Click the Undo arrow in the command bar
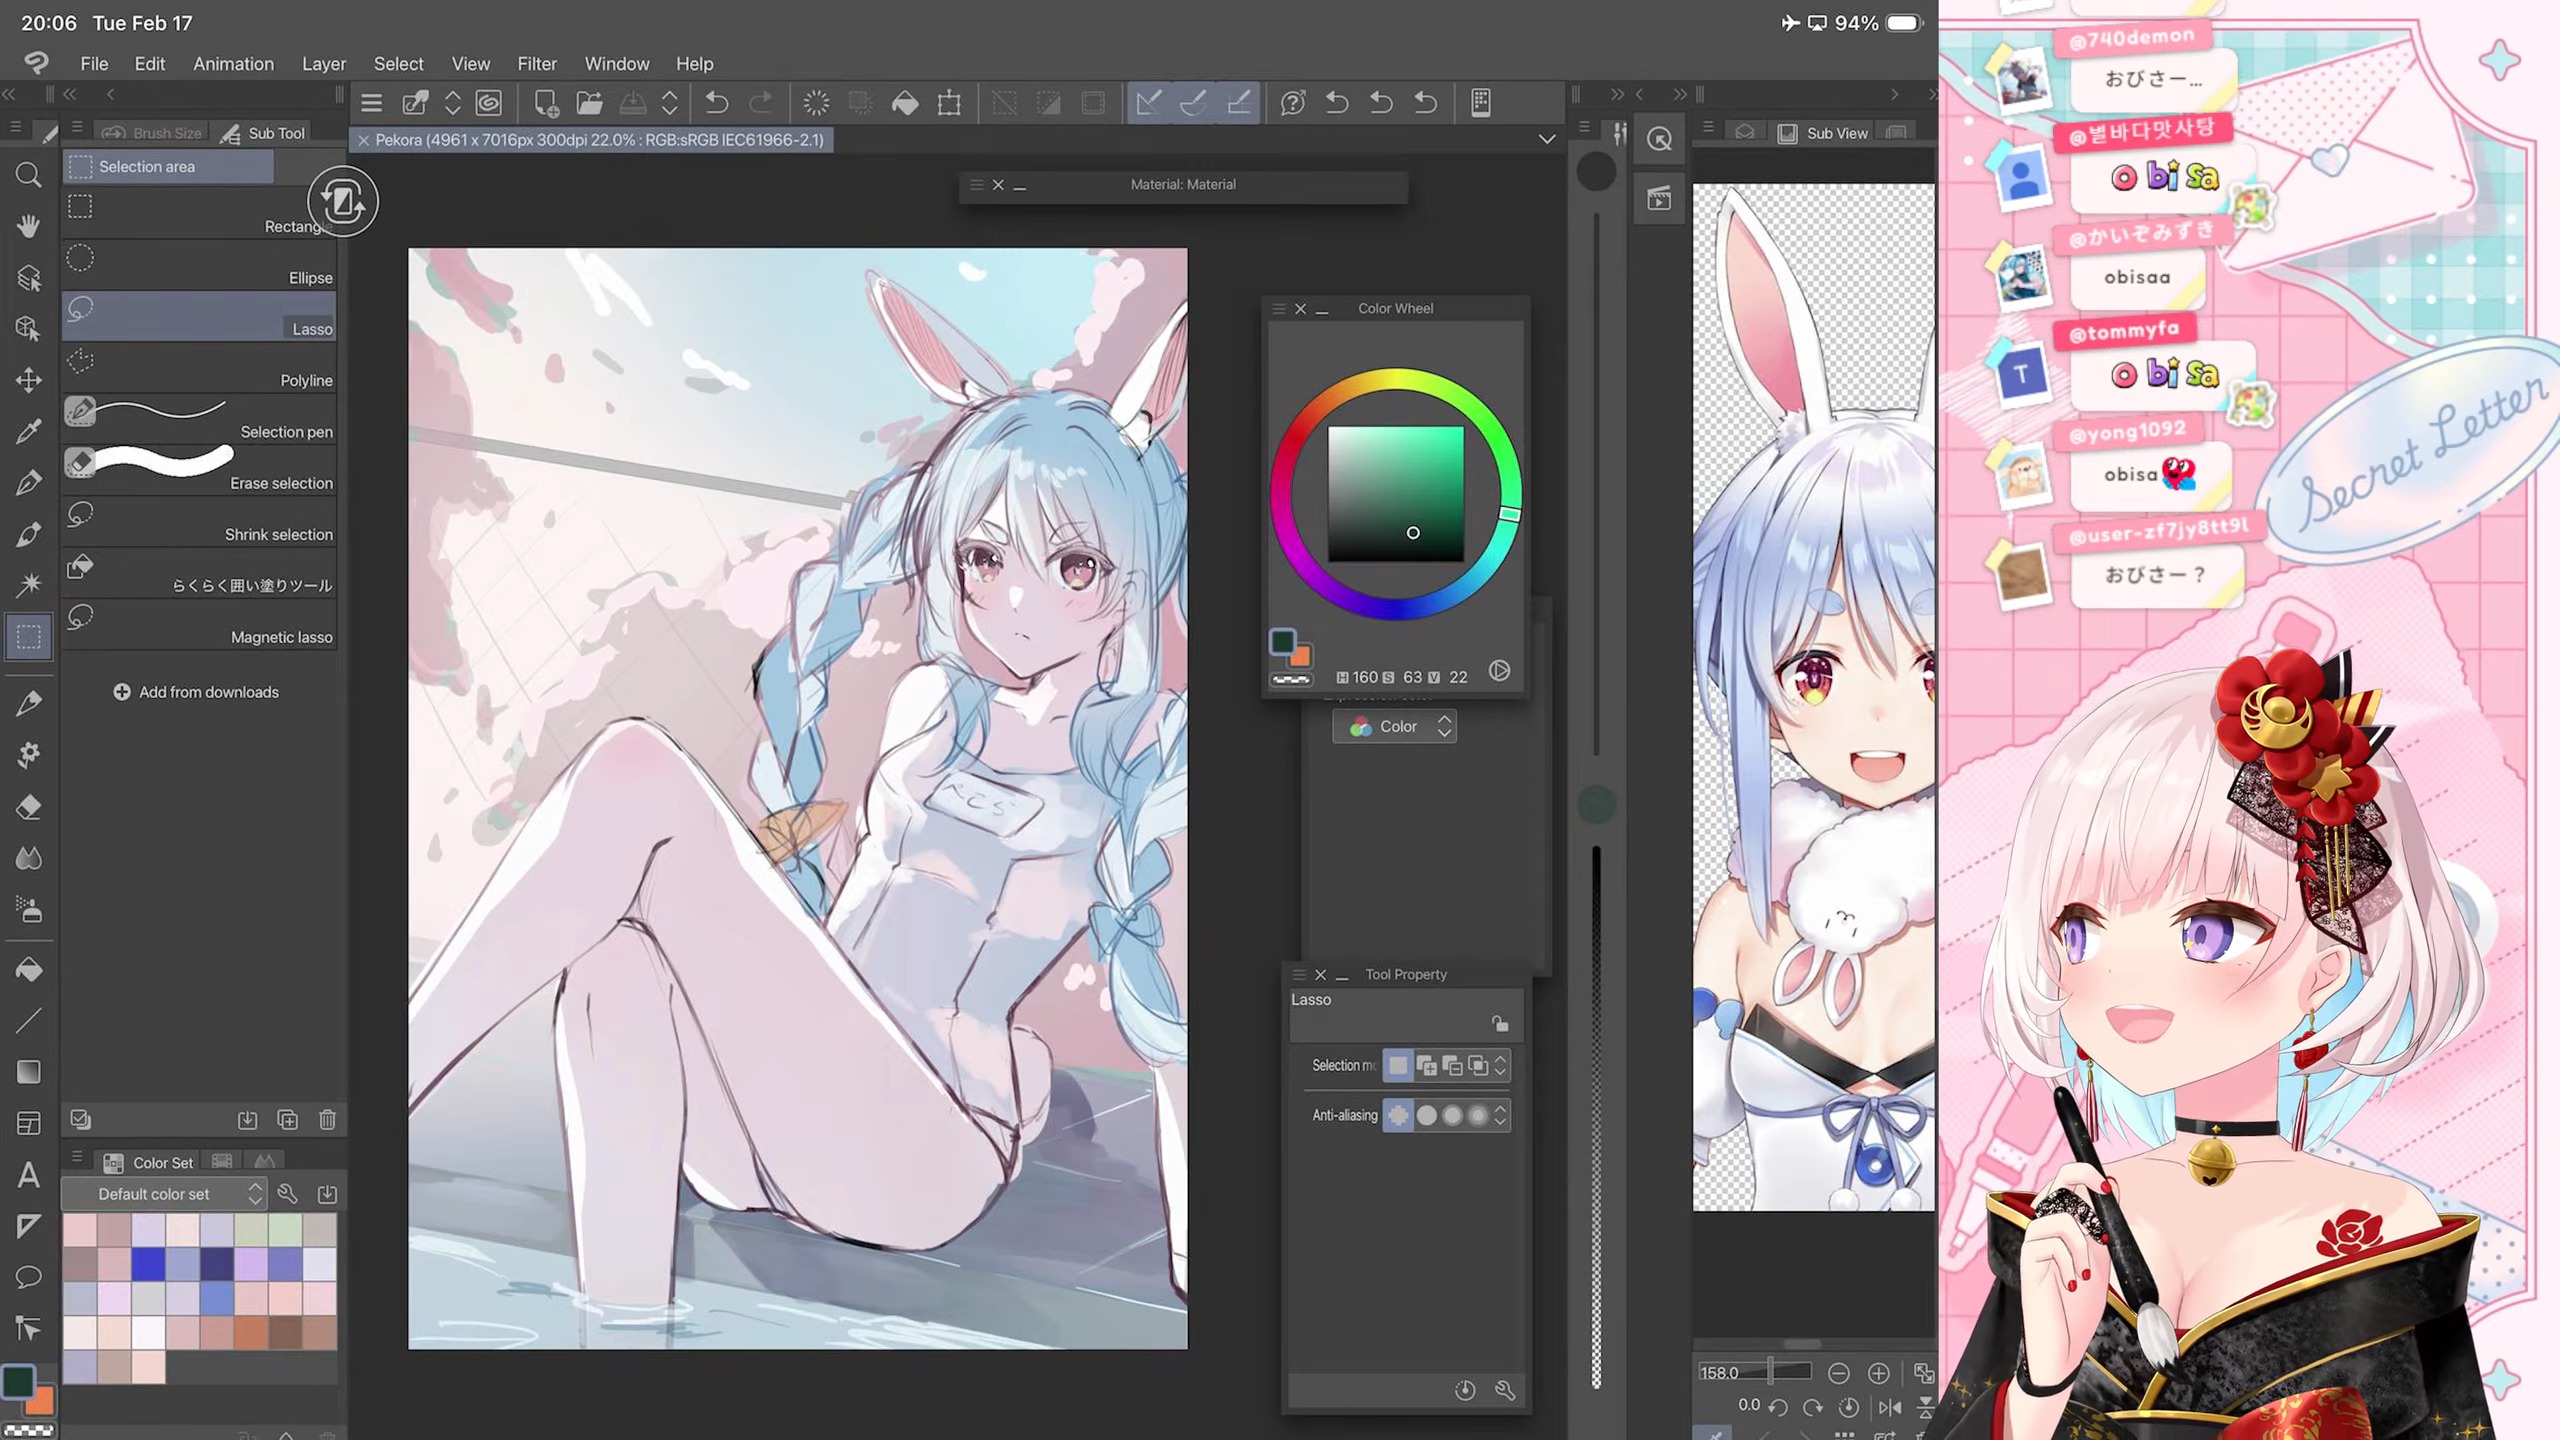 [716, 103]
